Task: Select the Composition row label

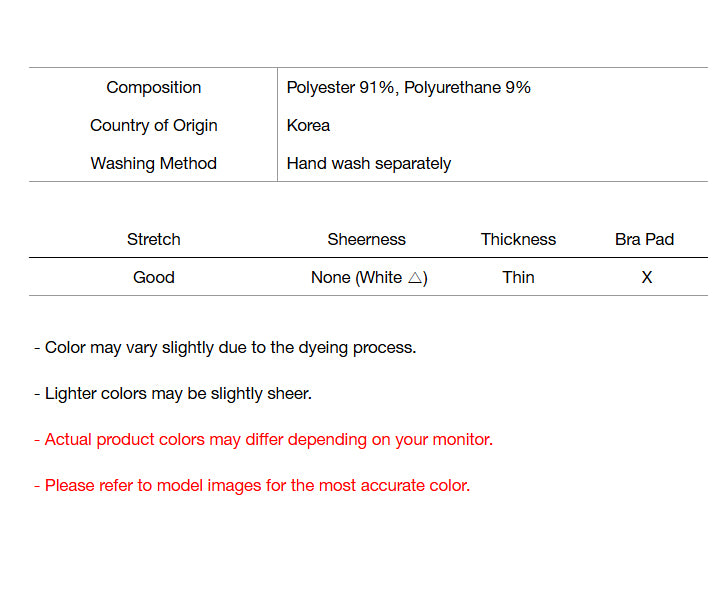Action: [153, 88]
